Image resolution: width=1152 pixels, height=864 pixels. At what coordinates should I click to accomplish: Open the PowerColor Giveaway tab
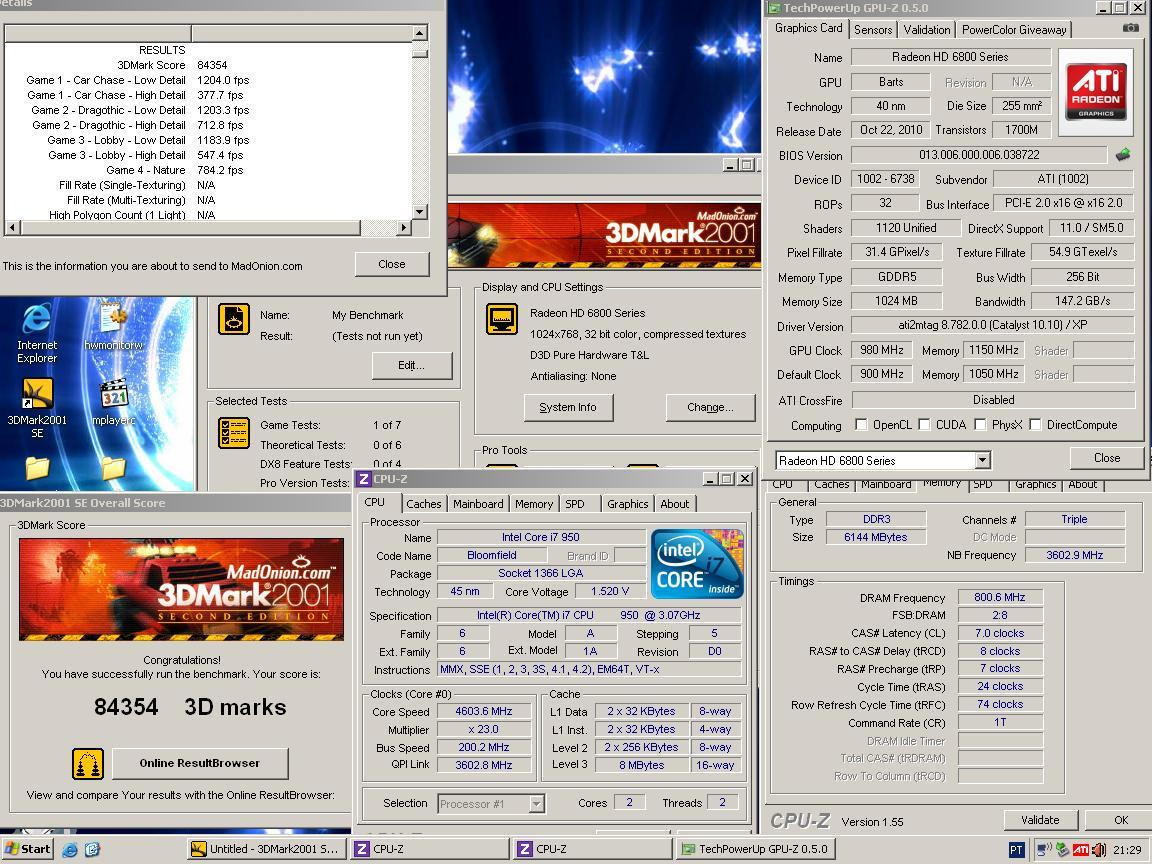pyautogui.click(x=1013, y=30)
